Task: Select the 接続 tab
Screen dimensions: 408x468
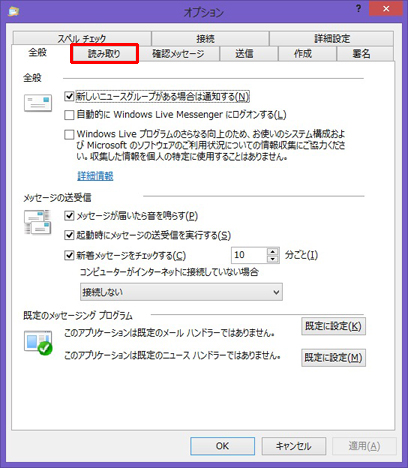Action: coord(210,38)
